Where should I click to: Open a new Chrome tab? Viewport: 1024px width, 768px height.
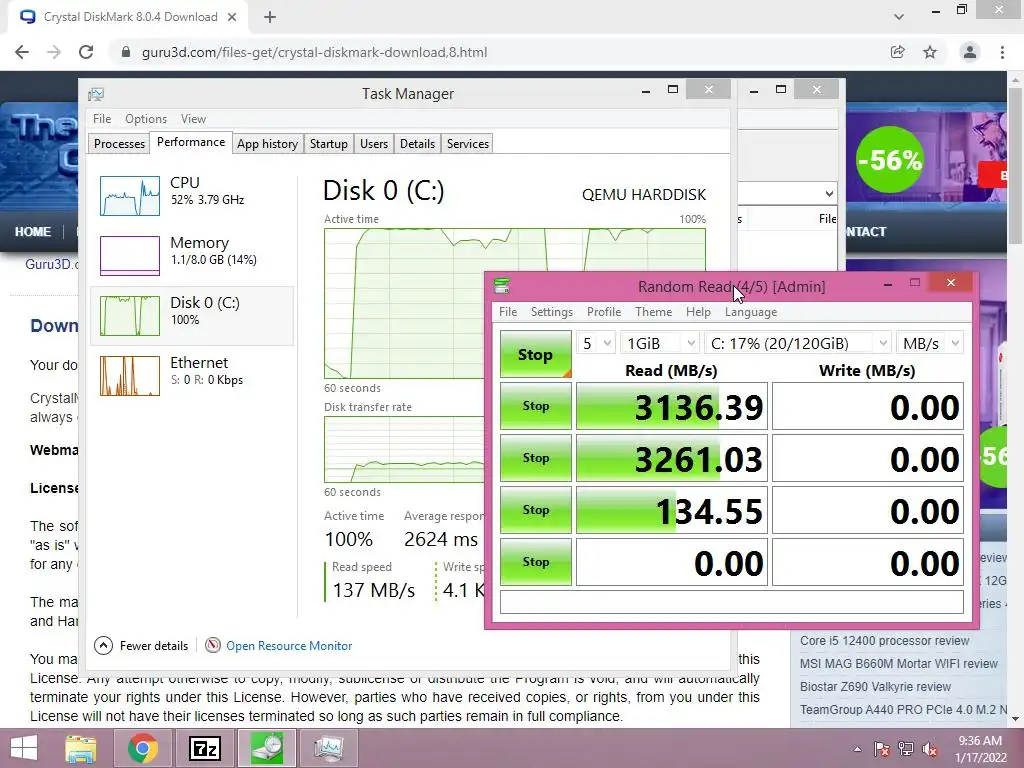[270, 17]
